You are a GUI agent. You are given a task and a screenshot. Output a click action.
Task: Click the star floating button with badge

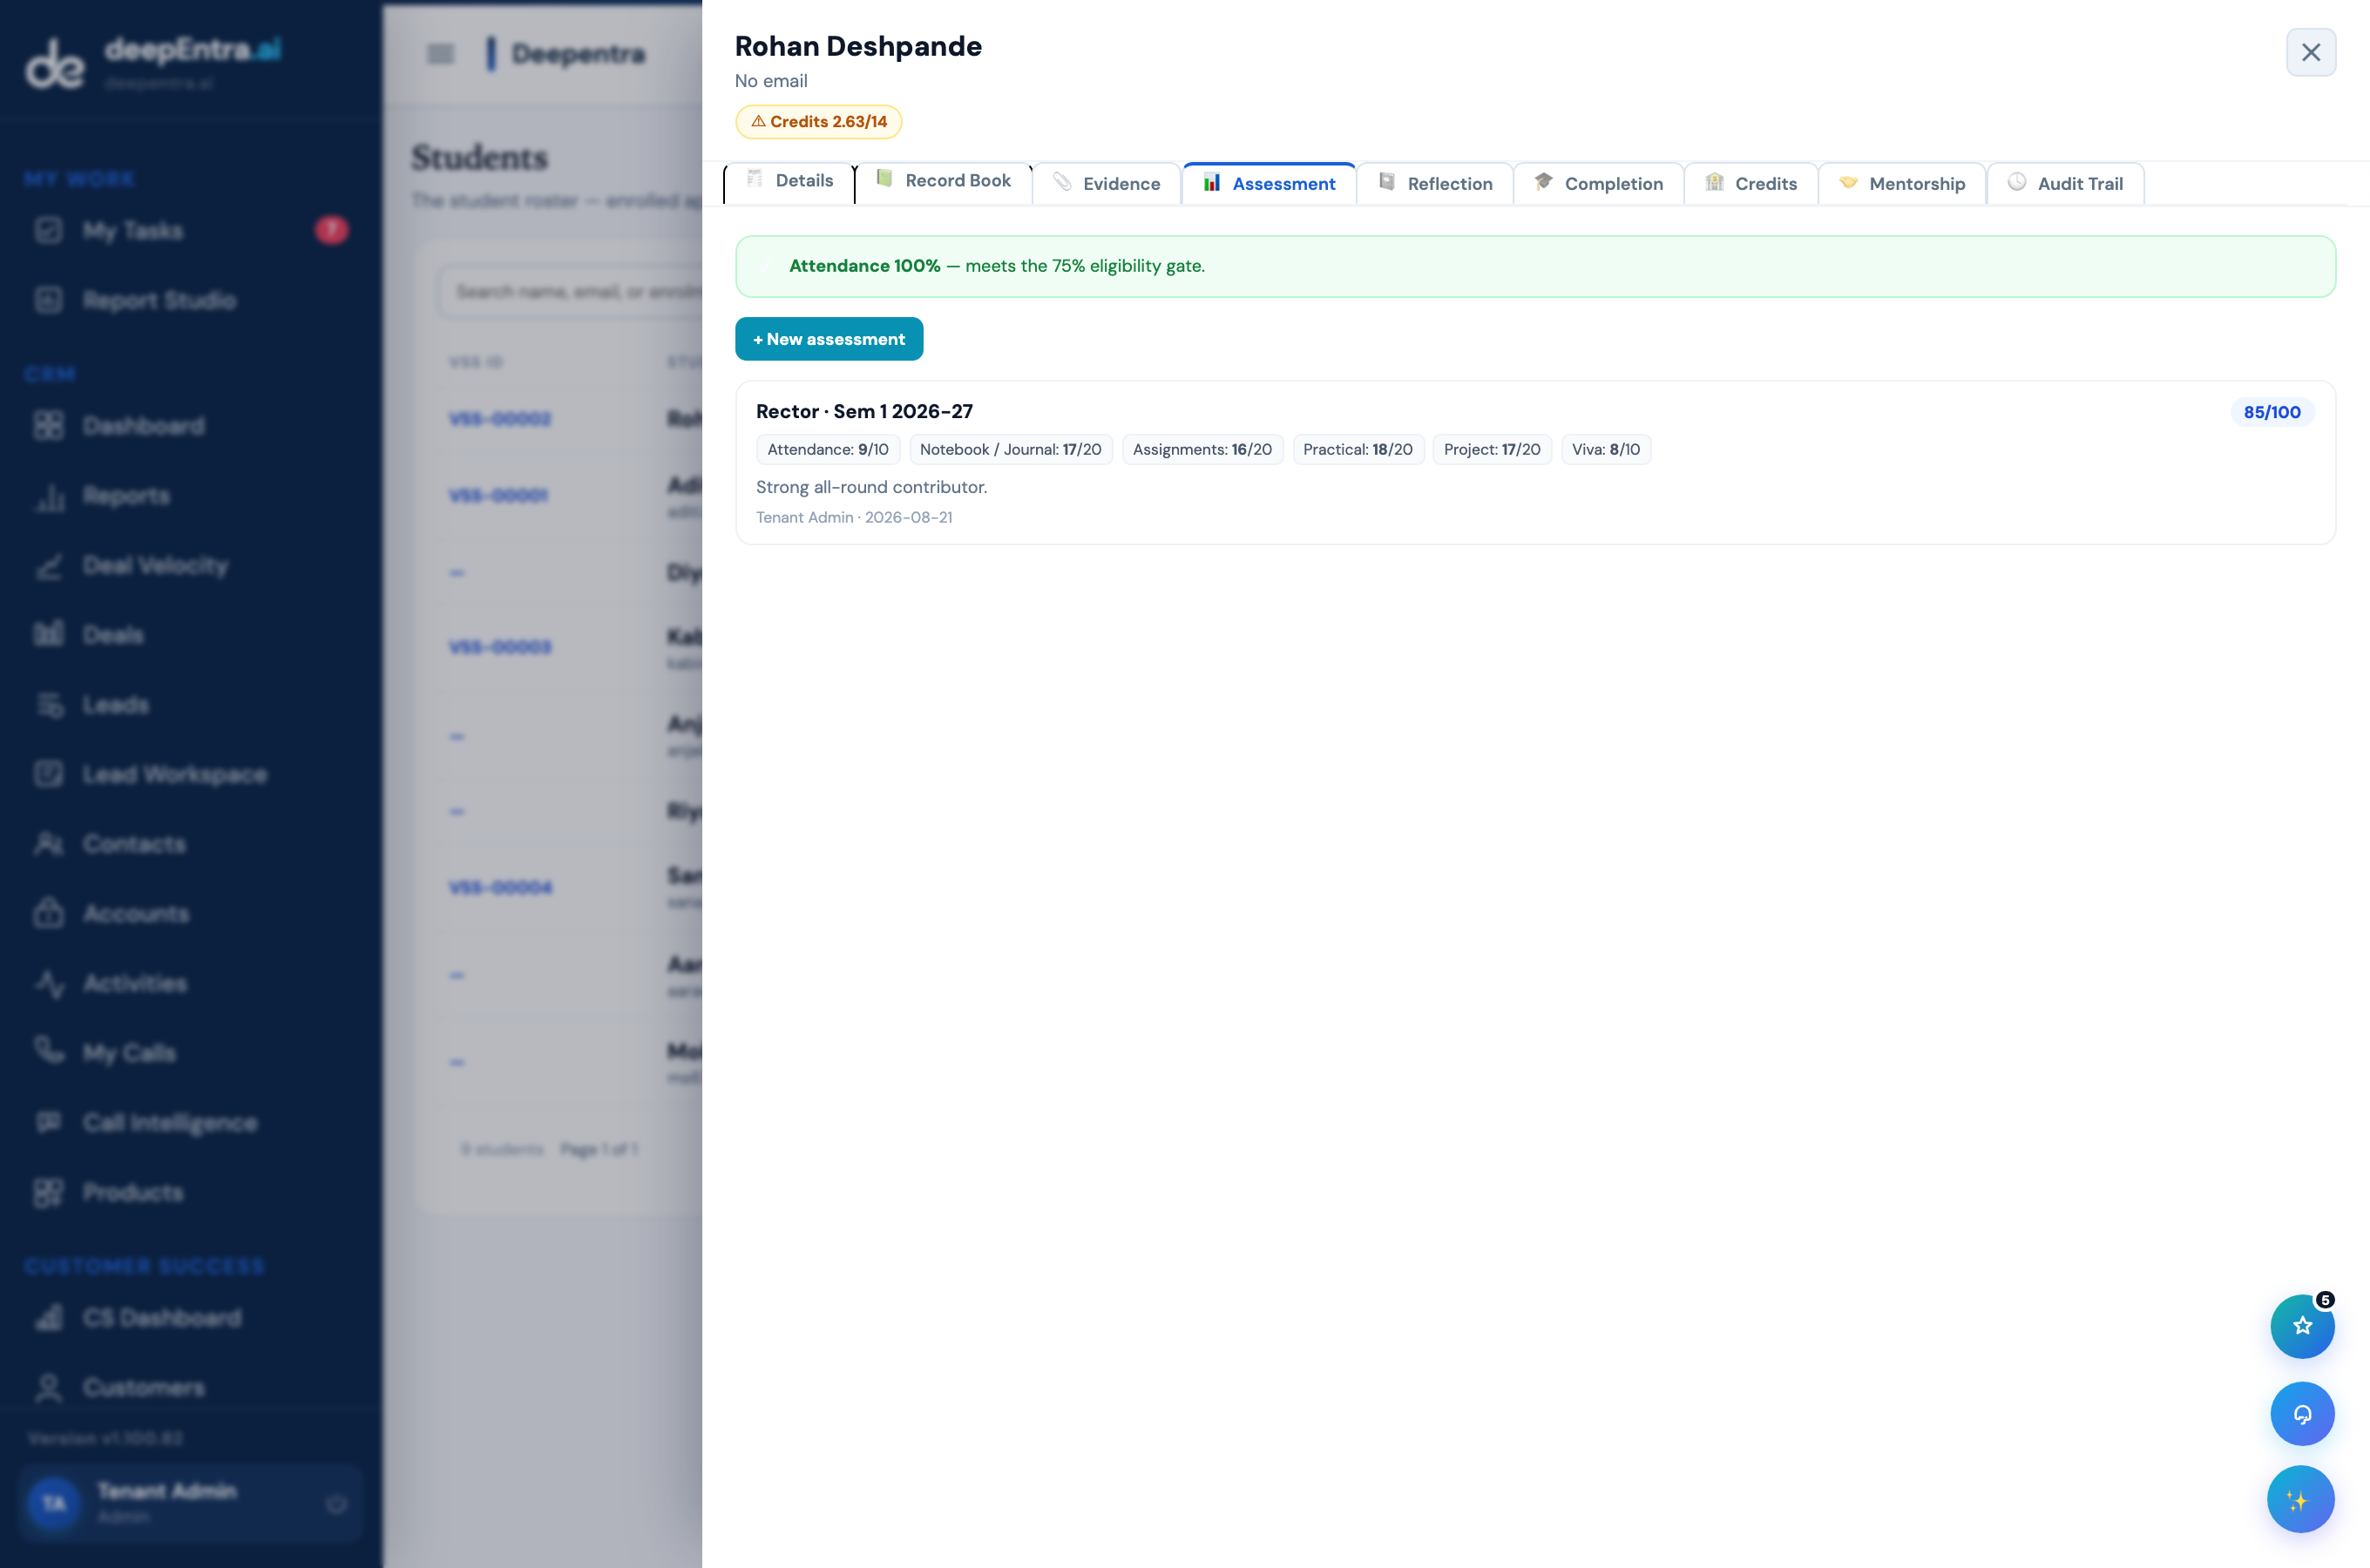click(x=2302, y=1326)
